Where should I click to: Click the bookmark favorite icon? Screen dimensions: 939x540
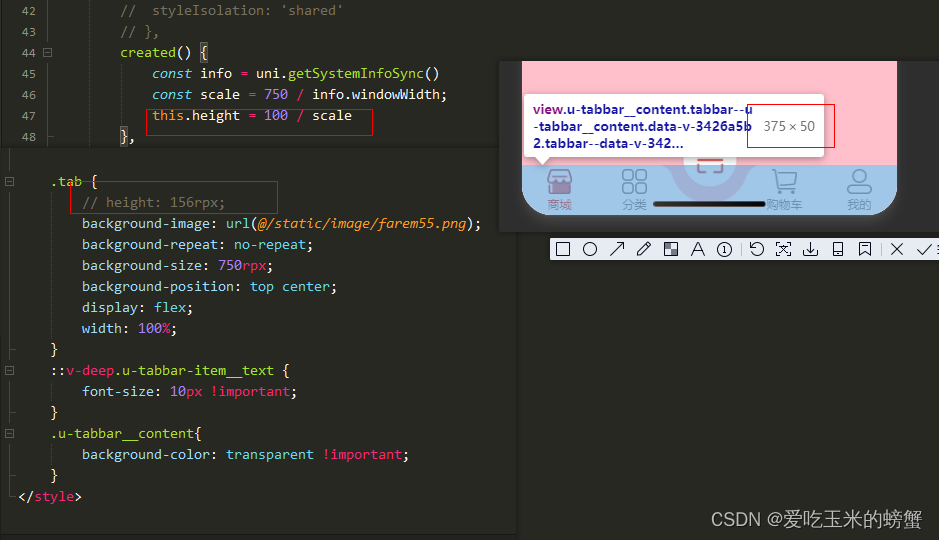[x=865, y=249]
